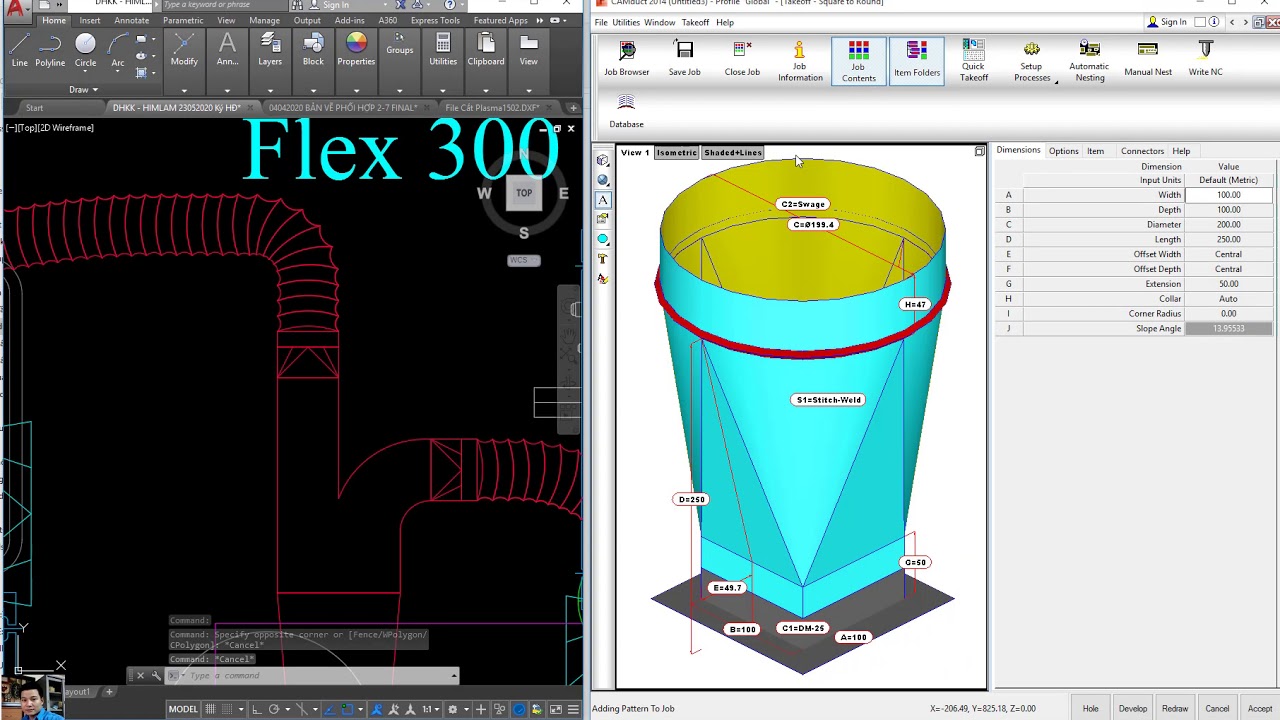Screen dimensions: 1280x720
Task: Open Item Folders
Action: click(917, 61)
